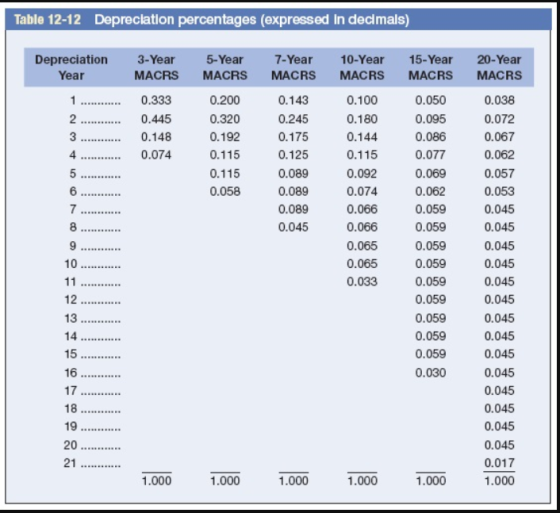Click the 0.144 value in 10-Year column

click(x=362, y=137)
